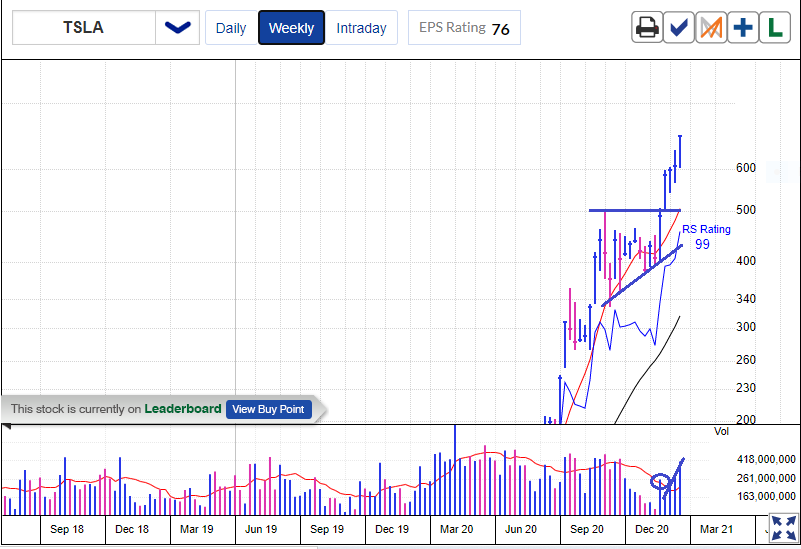Click the 418,000,000 volume label
Viewport: 801px width, 549px height.
[766, 460]
